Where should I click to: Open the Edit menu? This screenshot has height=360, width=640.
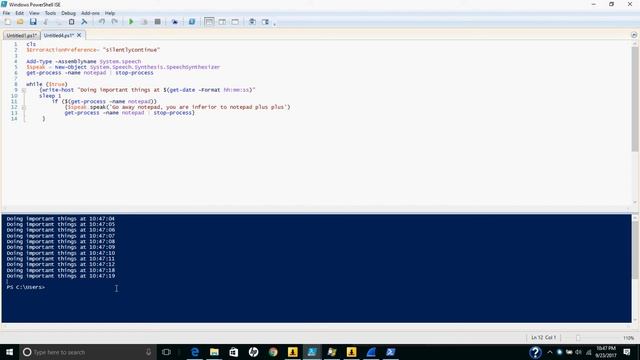point(19,13)
